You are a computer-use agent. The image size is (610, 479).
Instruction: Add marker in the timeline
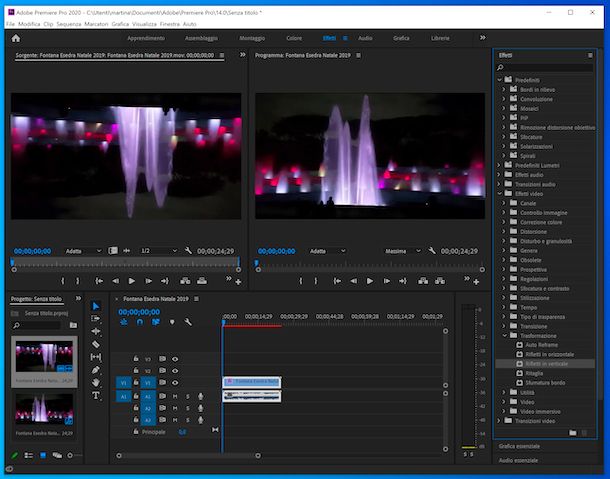(x=172, y=322)
